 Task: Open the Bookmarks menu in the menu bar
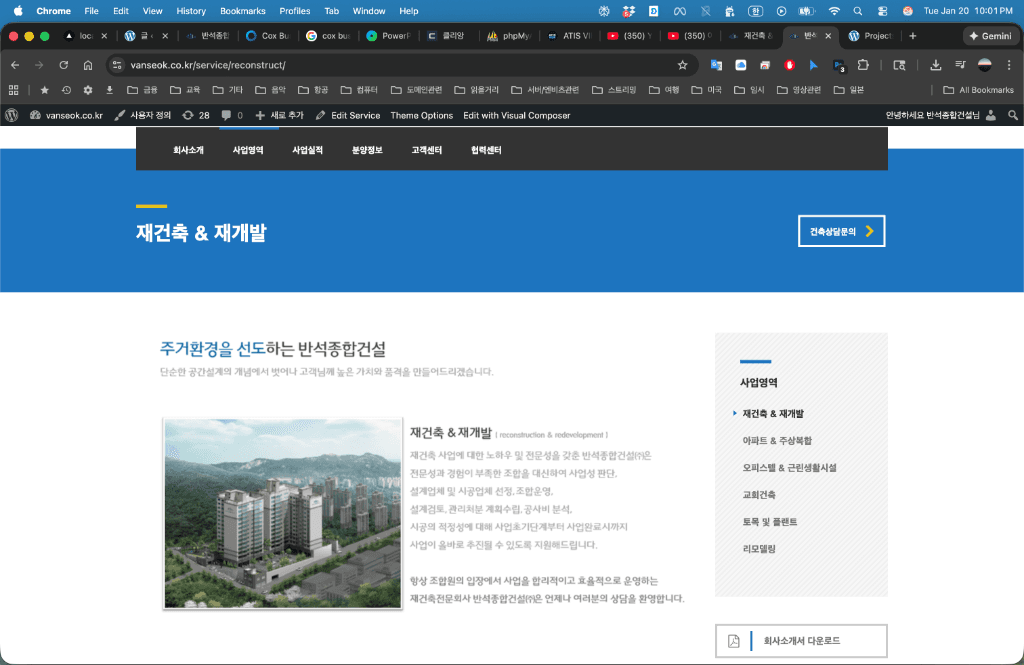[x=240, y=11]
